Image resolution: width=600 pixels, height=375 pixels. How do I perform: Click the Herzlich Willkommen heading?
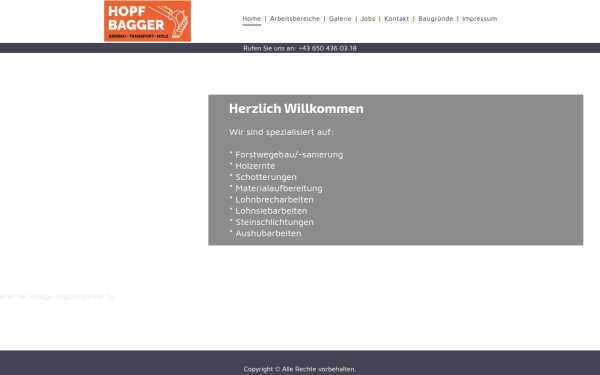tap(296, 108)
